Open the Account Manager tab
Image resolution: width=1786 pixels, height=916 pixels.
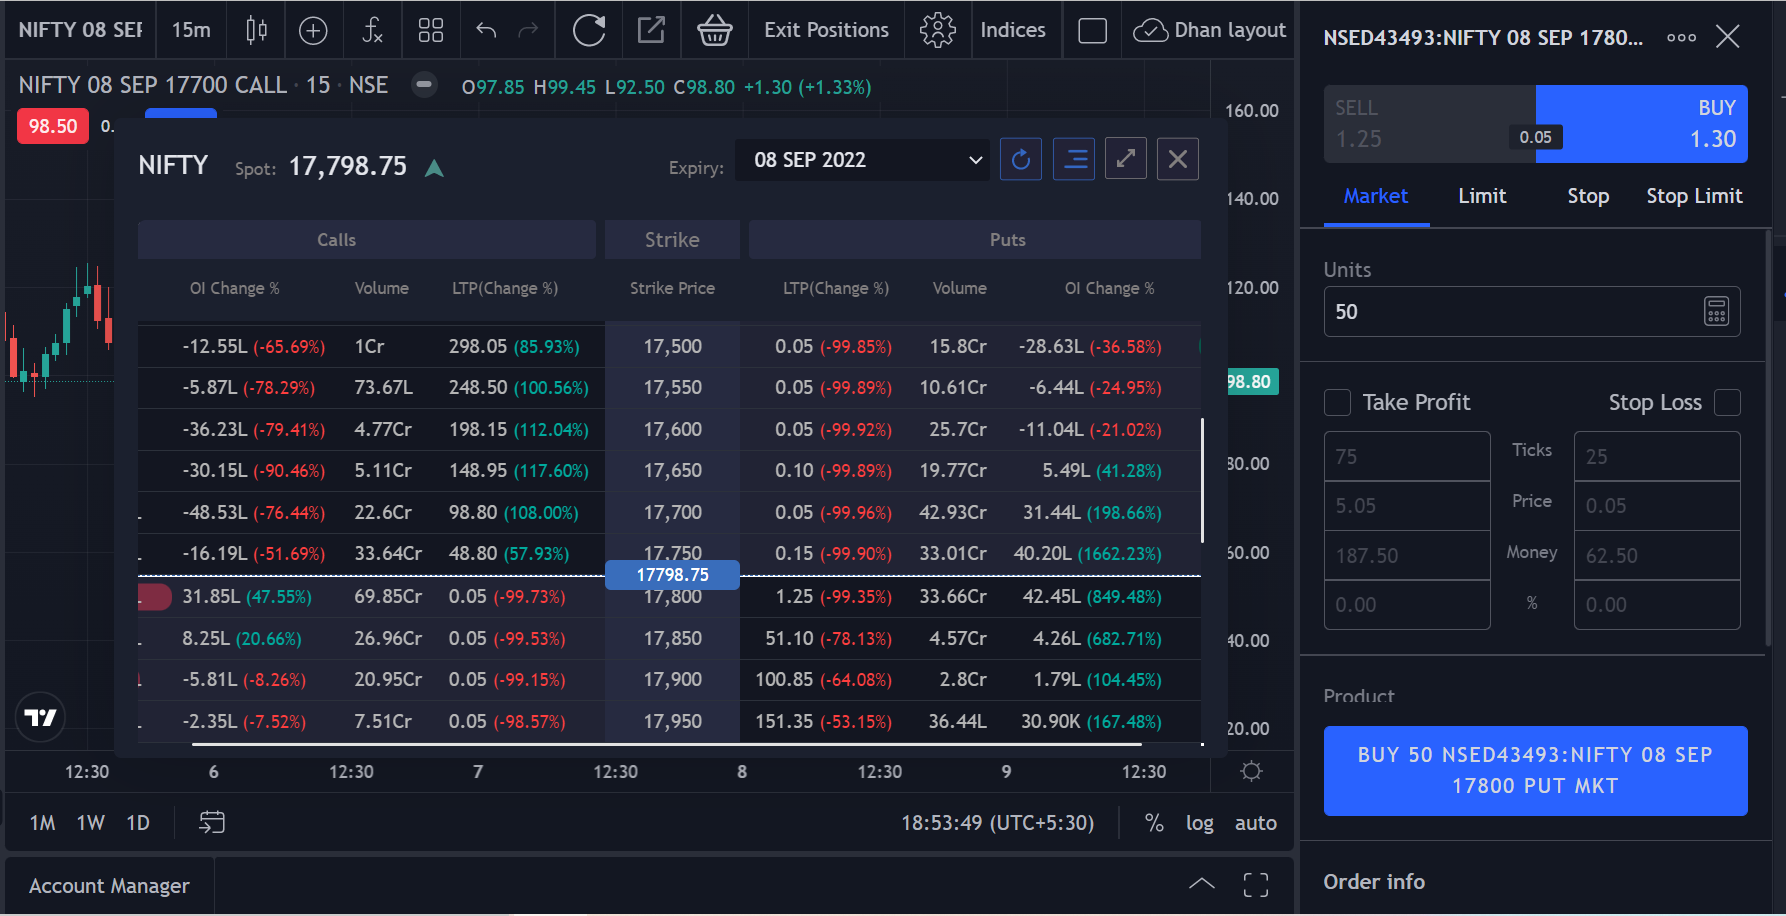coord(109,886)
